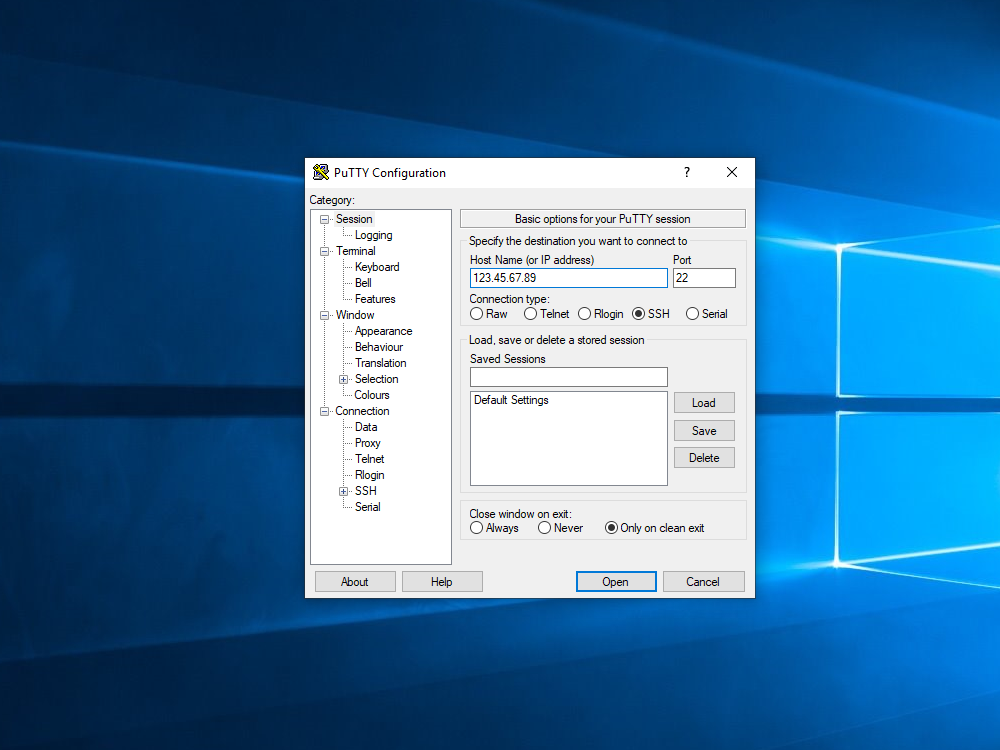Collapse the Terminal tree node
Viewport: 1000px width, 750px height.
coord(325,251)
